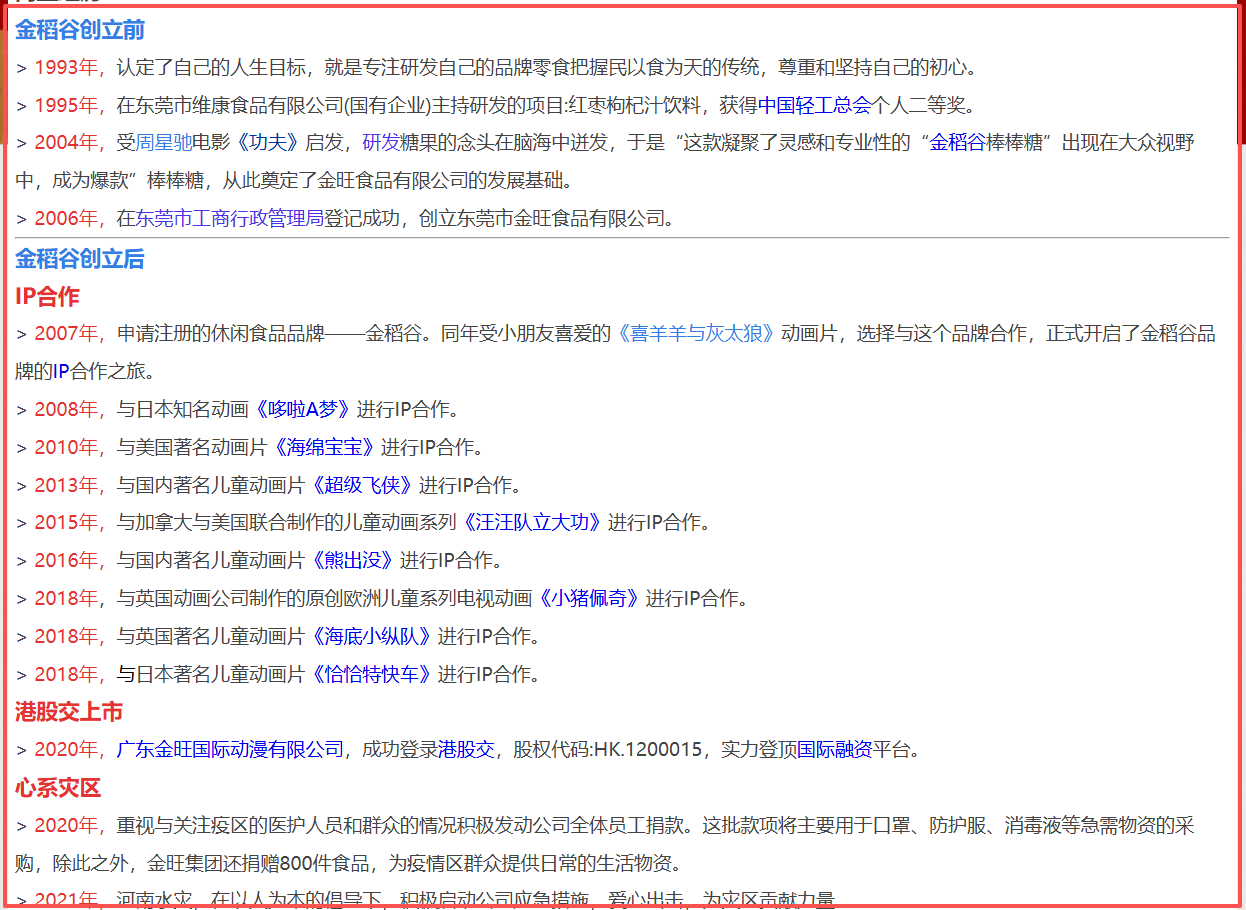
Task: Click the 金稻谷创立前 heading
Action: tap(80, 30)
